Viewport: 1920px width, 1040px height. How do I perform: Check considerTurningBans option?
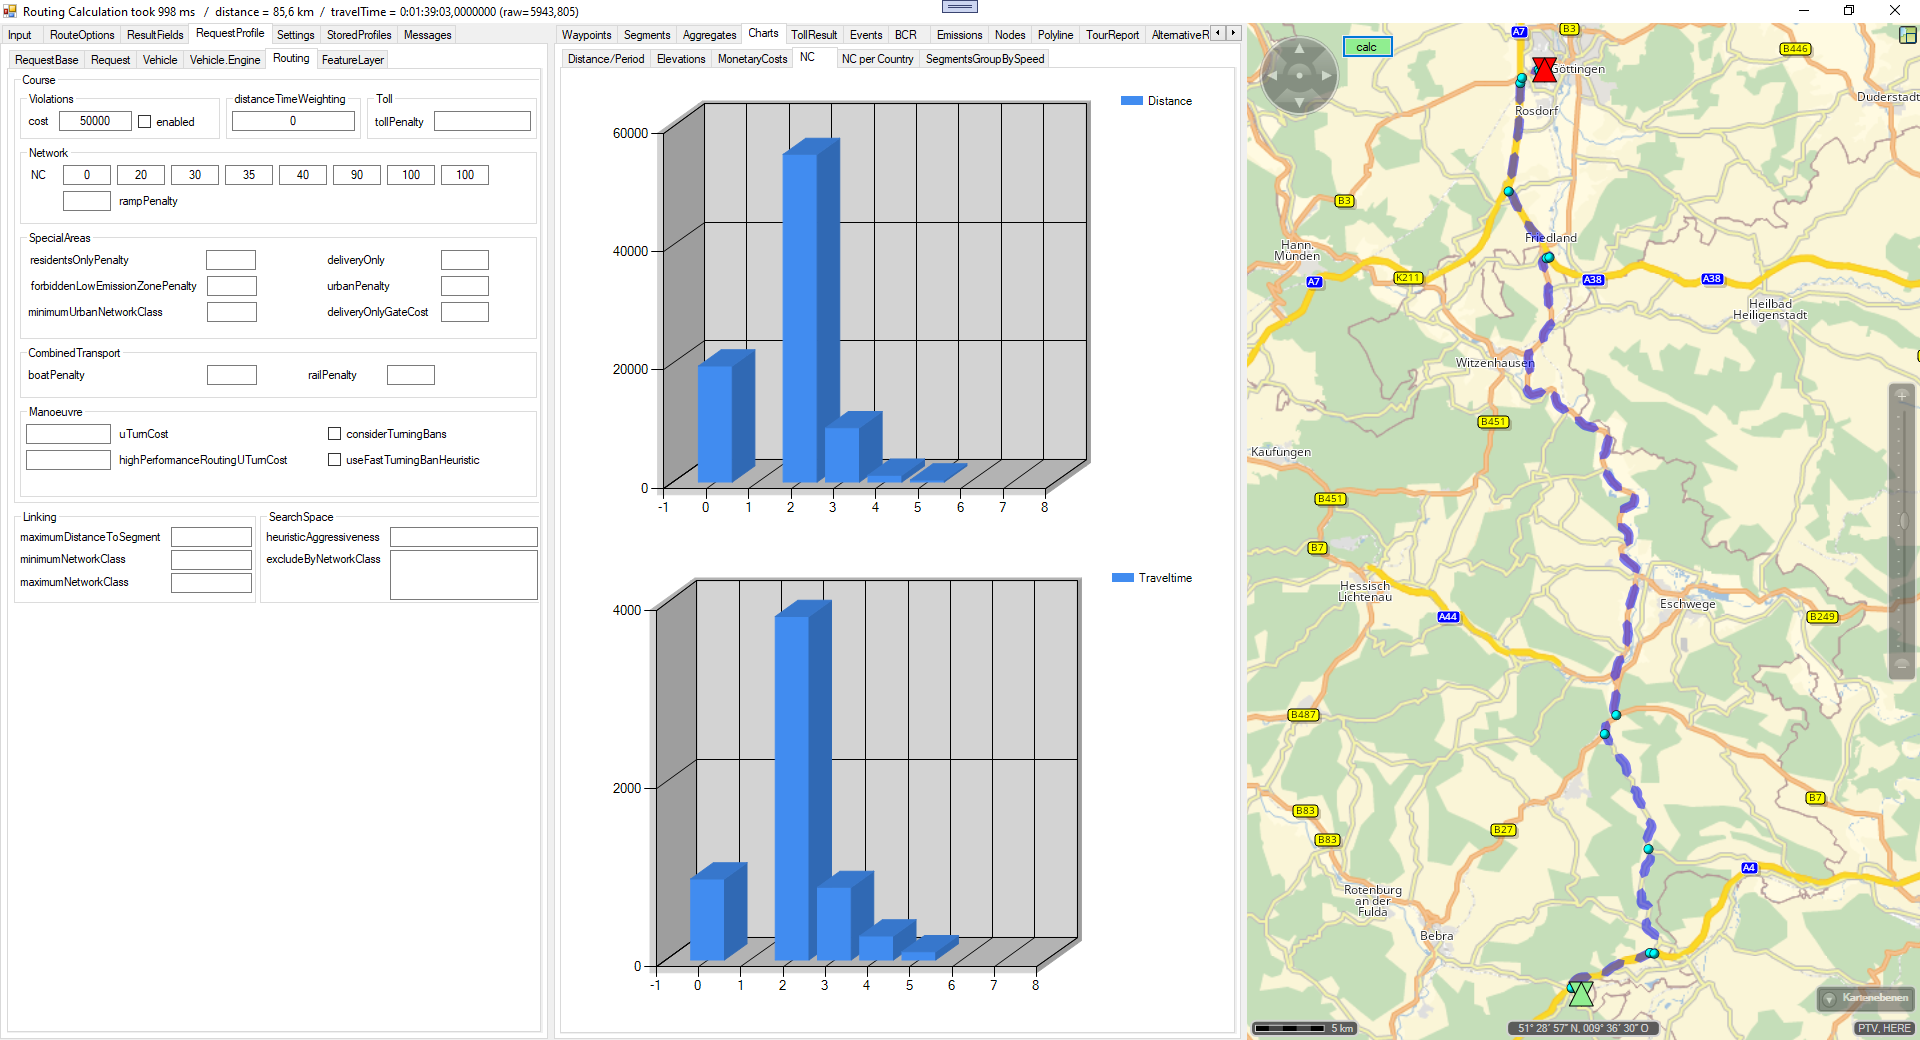tap(335, 434)
